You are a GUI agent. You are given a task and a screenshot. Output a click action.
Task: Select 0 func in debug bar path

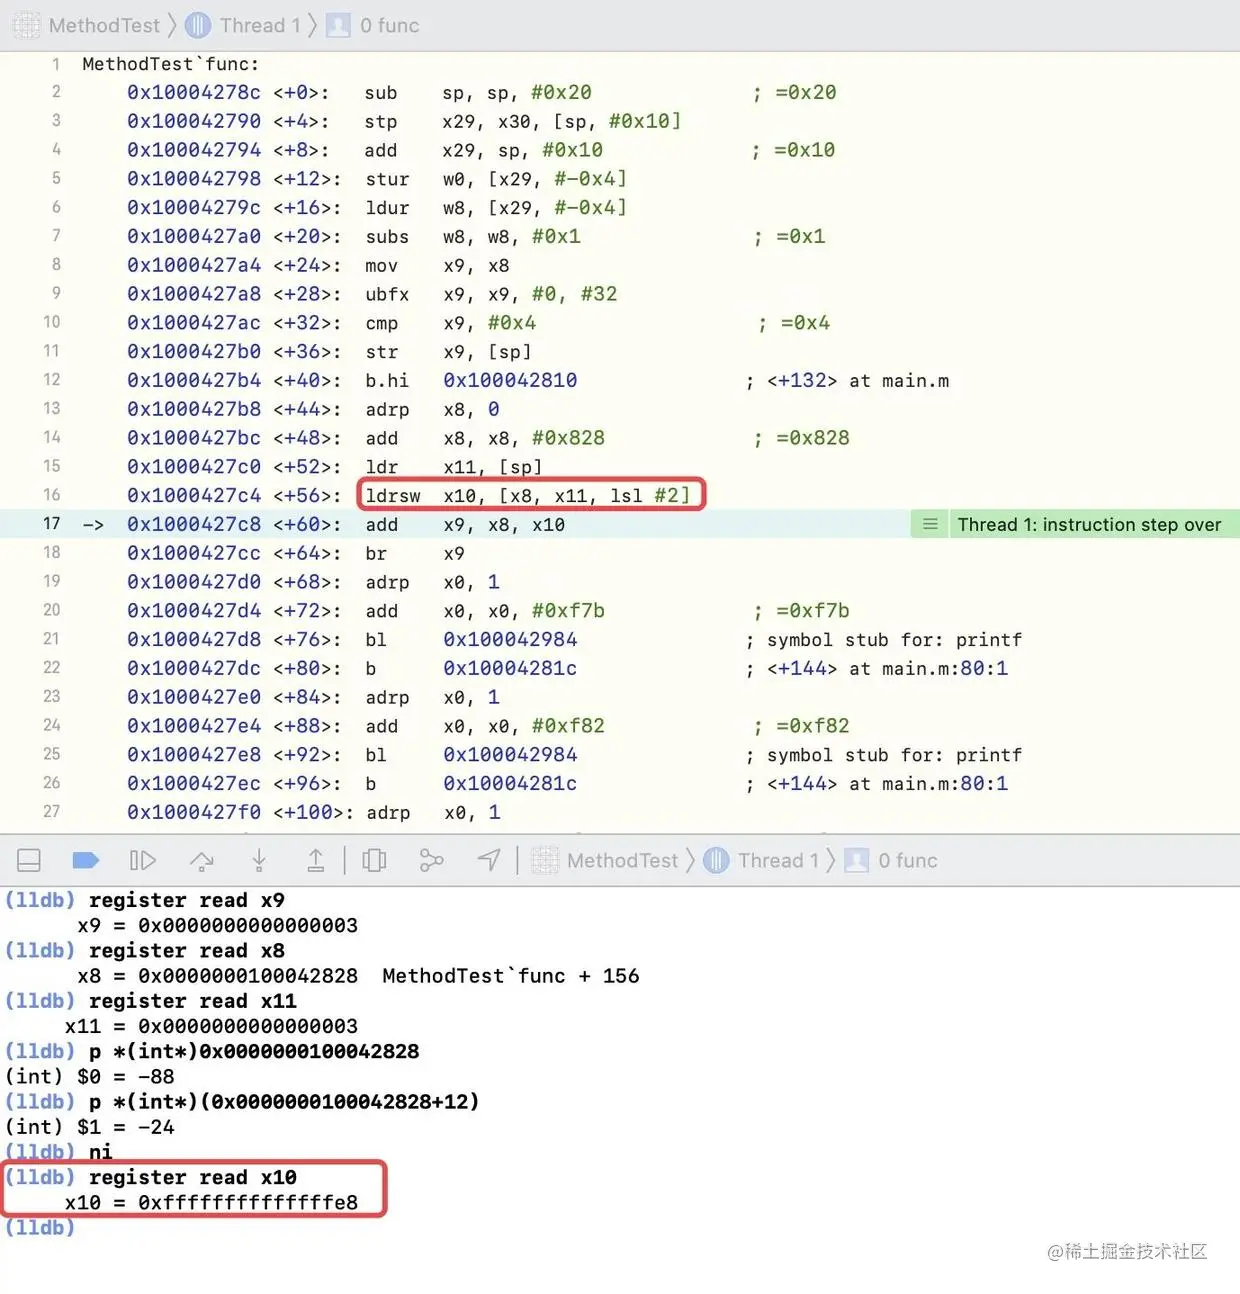pyautogui.click(x=908, y=861)
